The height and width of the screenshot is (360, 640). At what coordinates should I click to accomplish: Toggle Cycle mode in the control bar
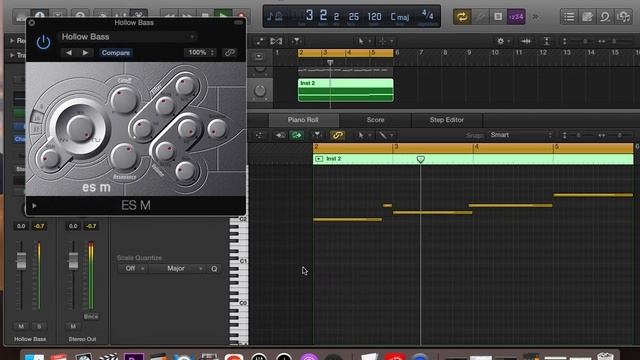click(462, 17)
